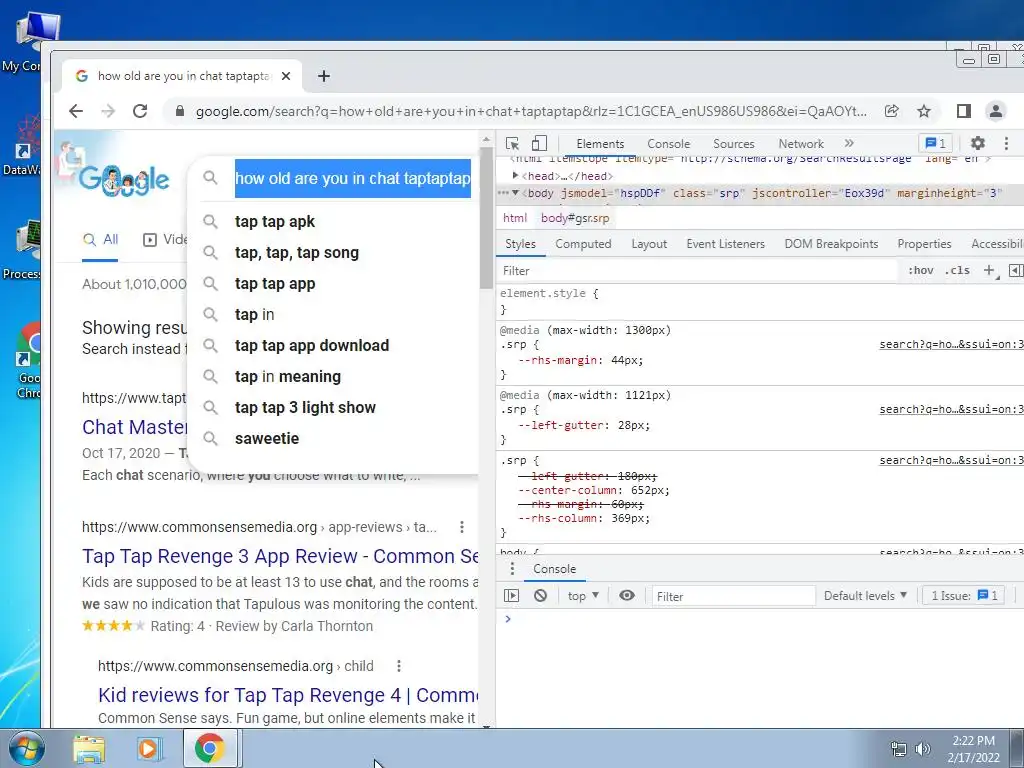
Task: Click the body#gsr.srp breadcrumb
Action: [x=575, y=218]
